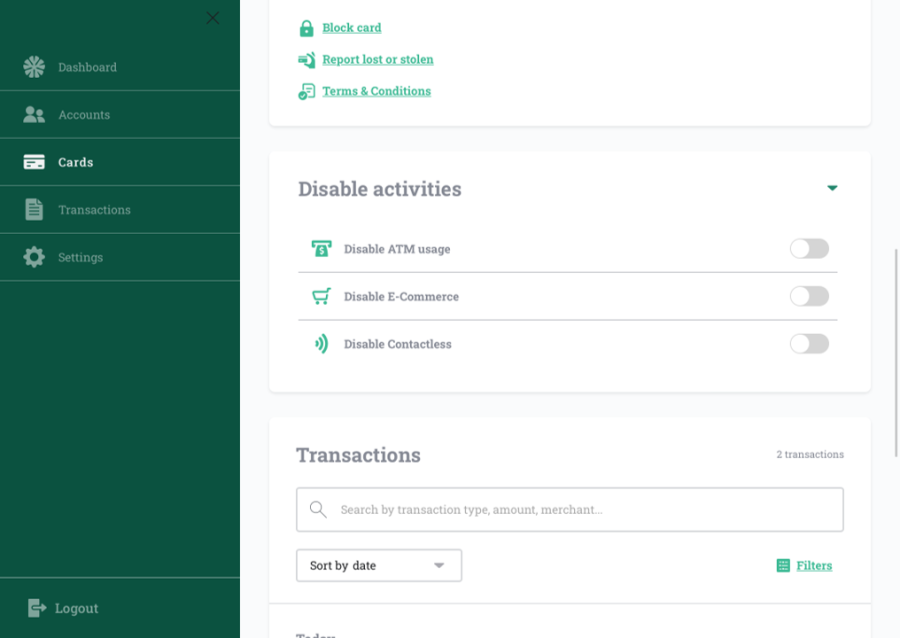Screen dimensions: 900x638
Task: Click the ATM icon in Disable activities
Action: tap(321, 249)
